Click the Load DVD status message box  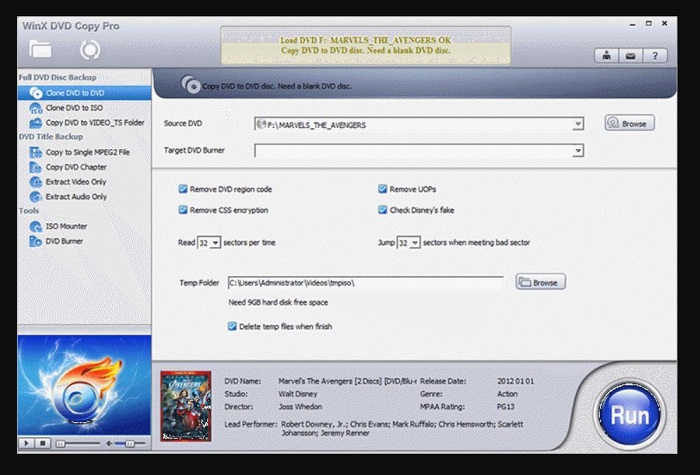click(x=366, y=45)
